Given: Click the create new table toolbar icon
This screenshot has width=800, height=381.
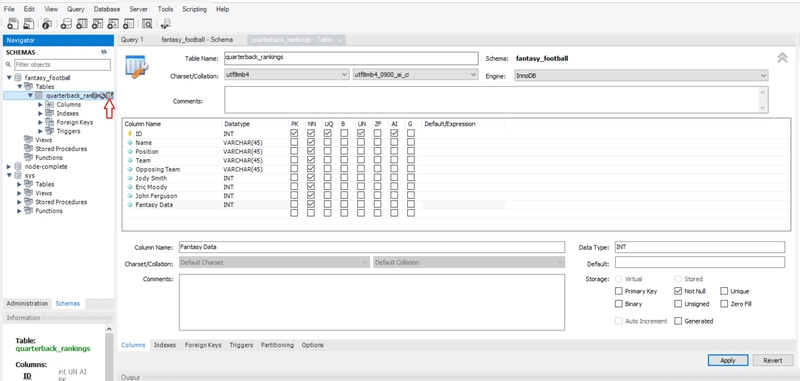Looking at the screenshot, I should 82,23.
